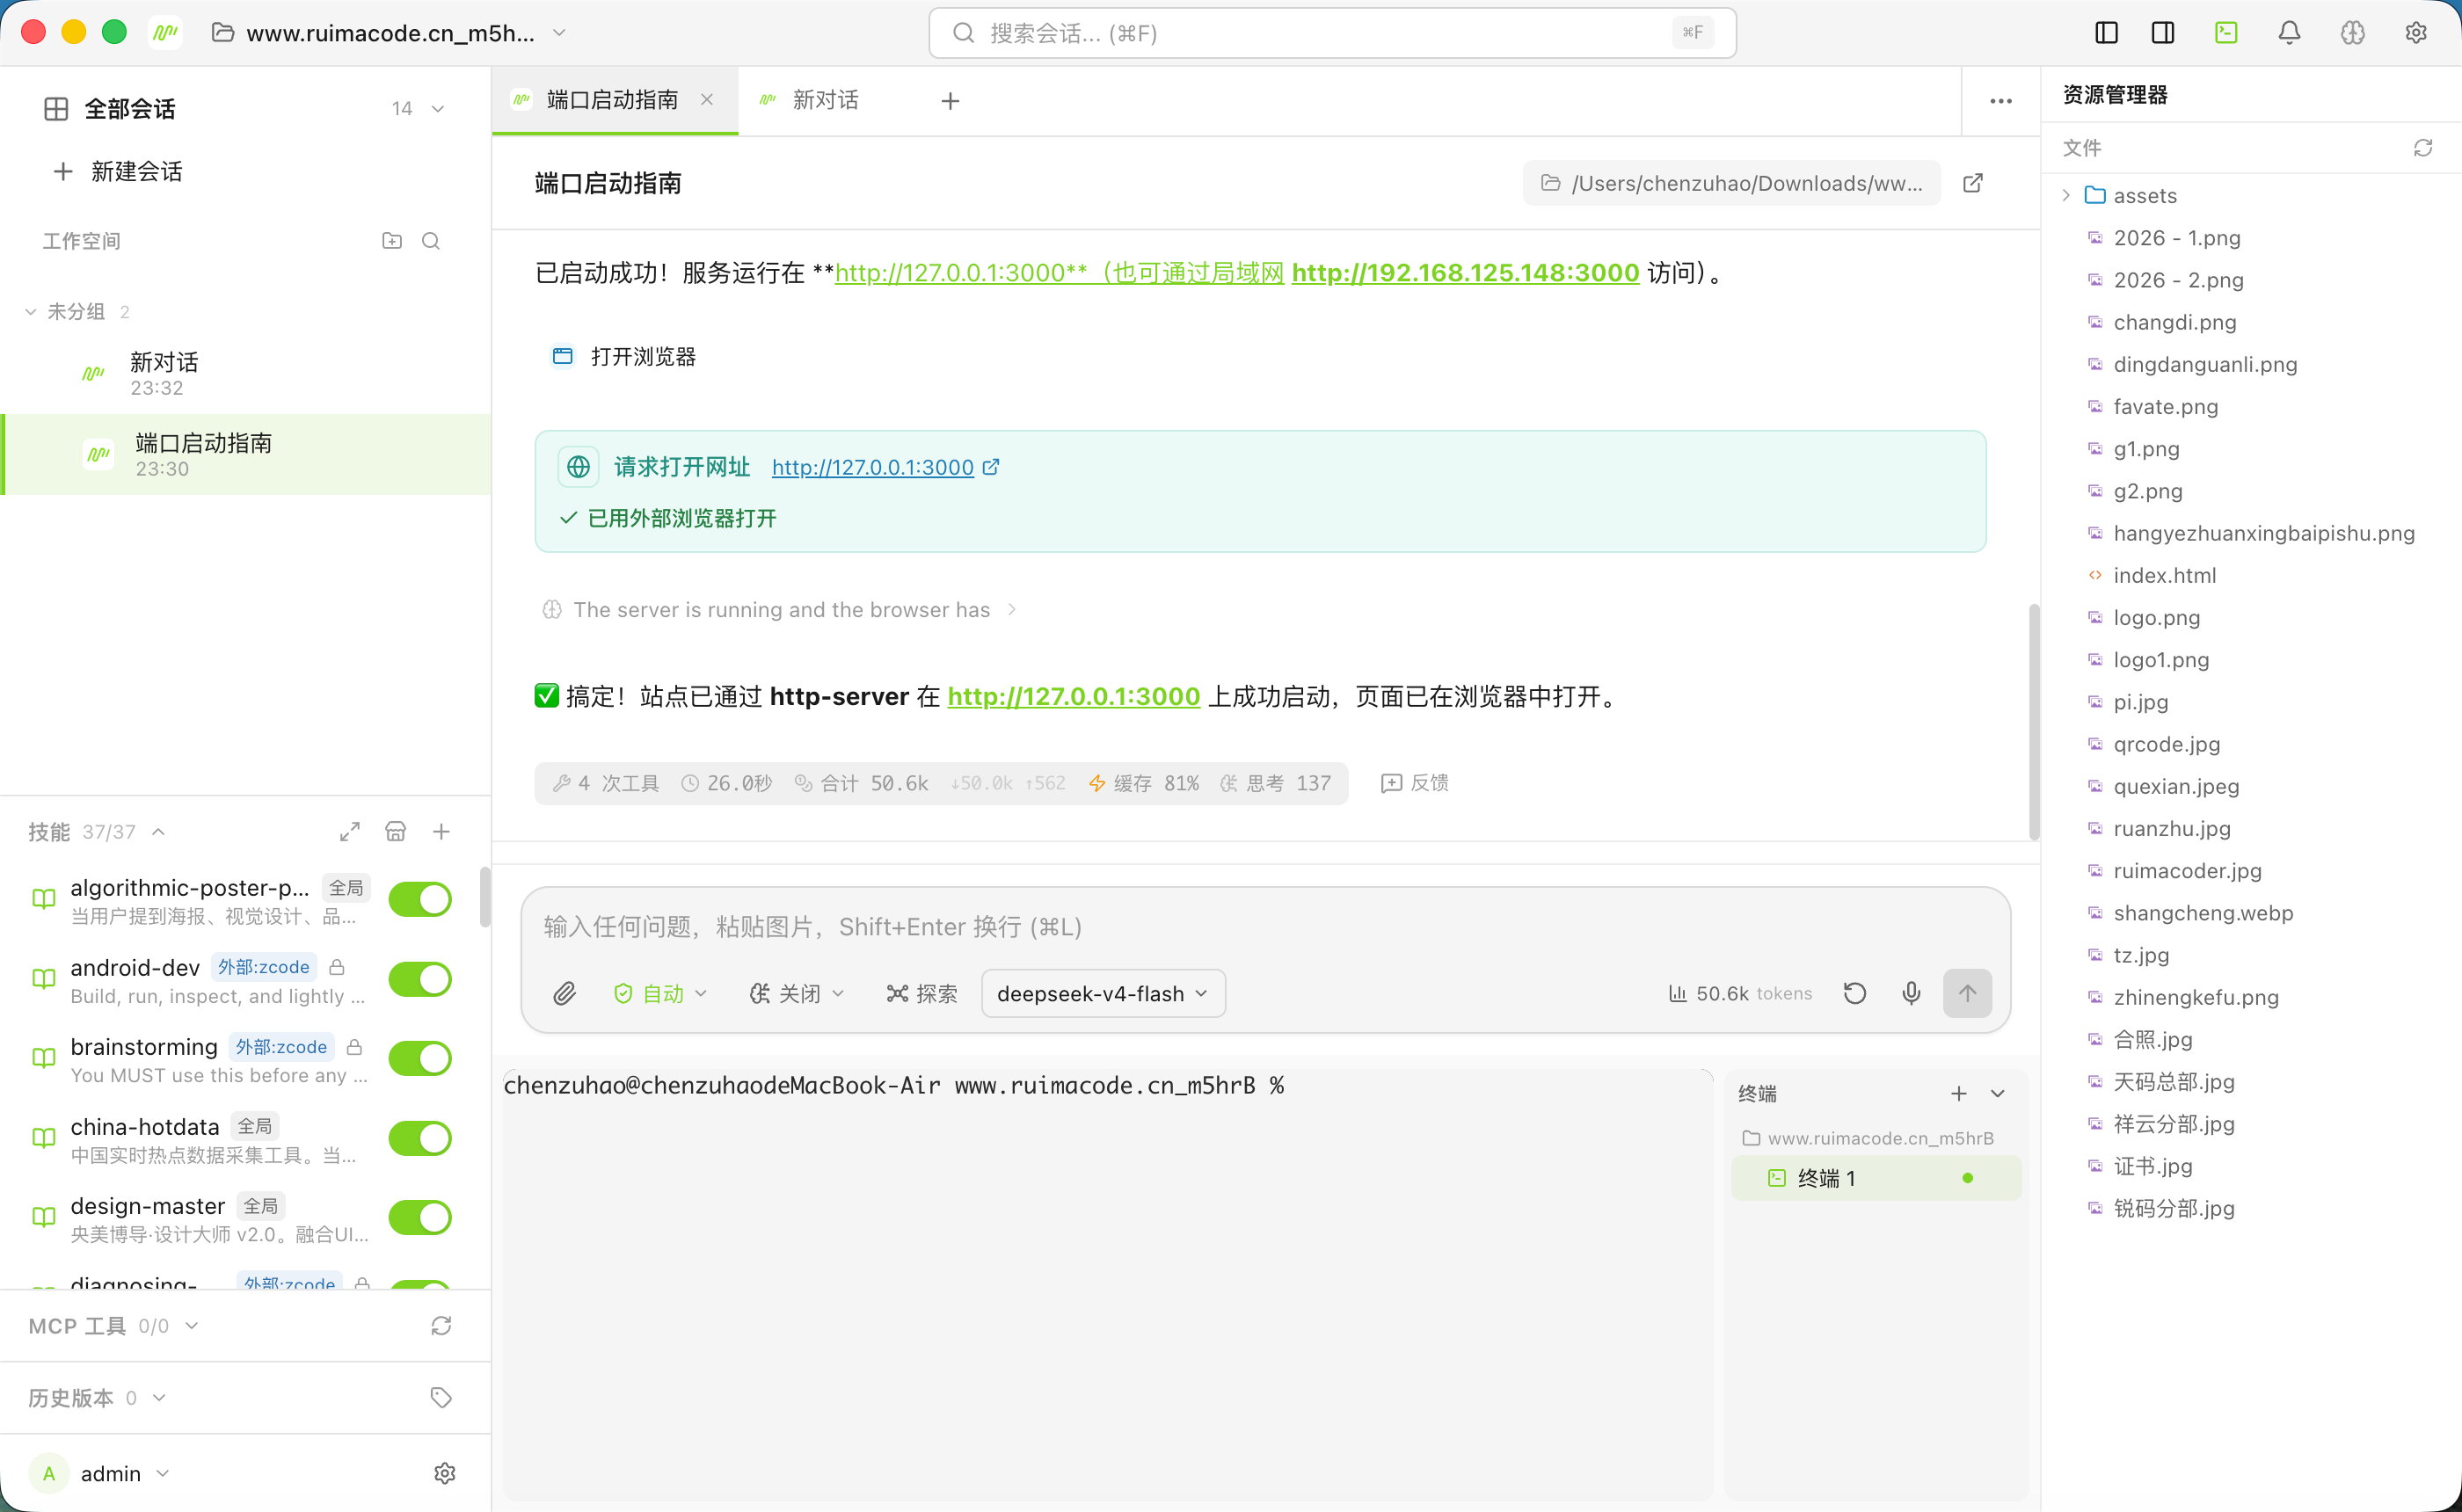Open the 127.0.0.1:3000 link in request card

[x=873, y=467]
